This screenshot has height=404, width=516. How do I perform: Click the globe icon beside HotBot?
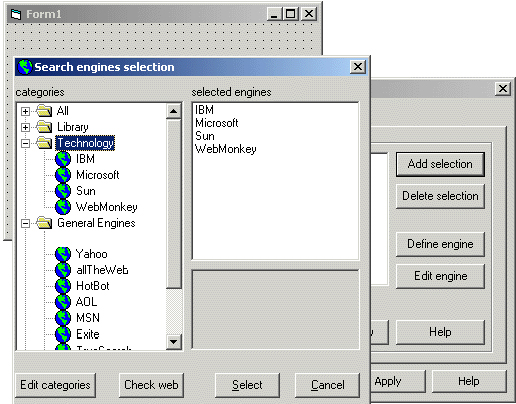point(63,286)
